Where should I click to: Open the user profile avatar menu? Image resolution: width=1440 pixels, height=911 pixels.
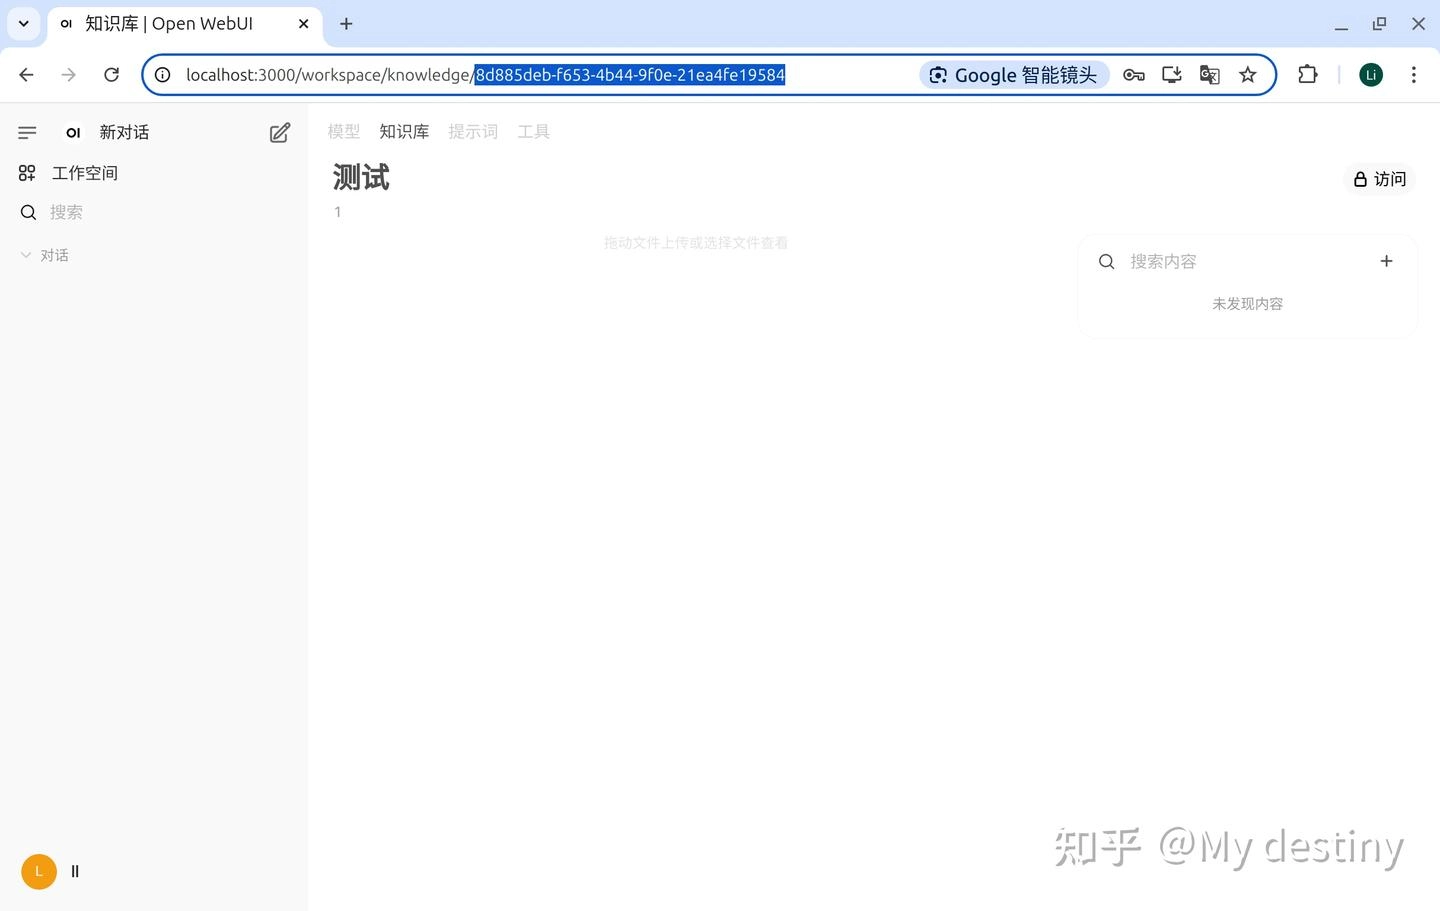(39, 871)
